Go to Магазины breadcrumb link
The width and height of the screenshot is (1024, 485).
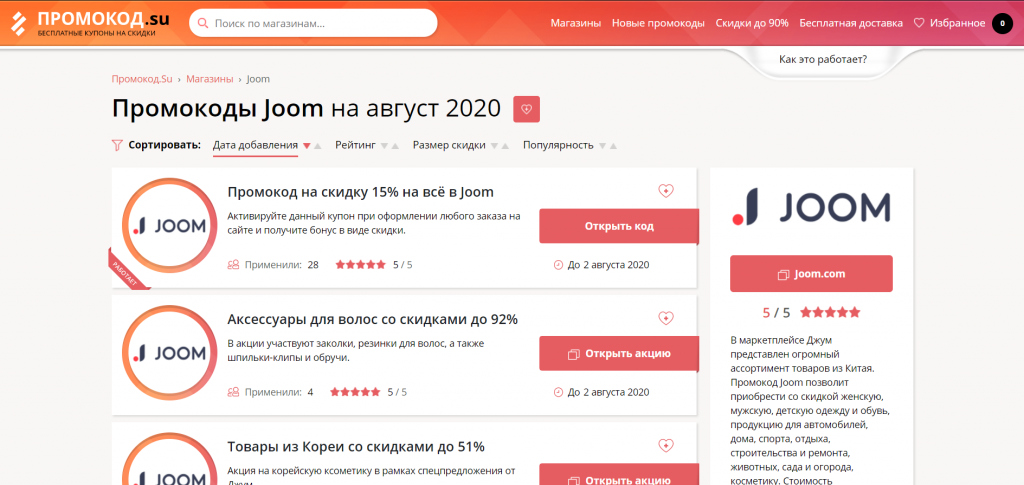click(210, 79)
